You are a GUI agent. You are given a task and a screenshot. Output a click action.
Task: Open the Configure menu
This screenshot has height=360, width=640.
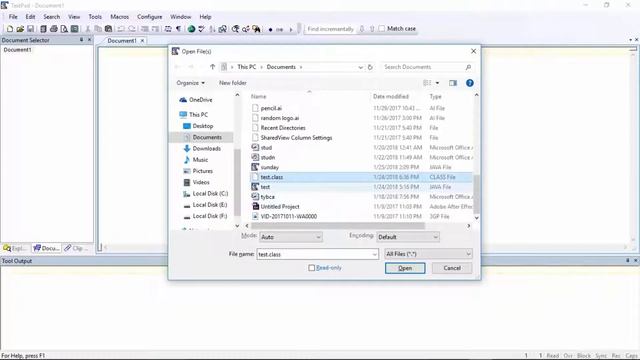pyautogui.click(x=150, y=17)
